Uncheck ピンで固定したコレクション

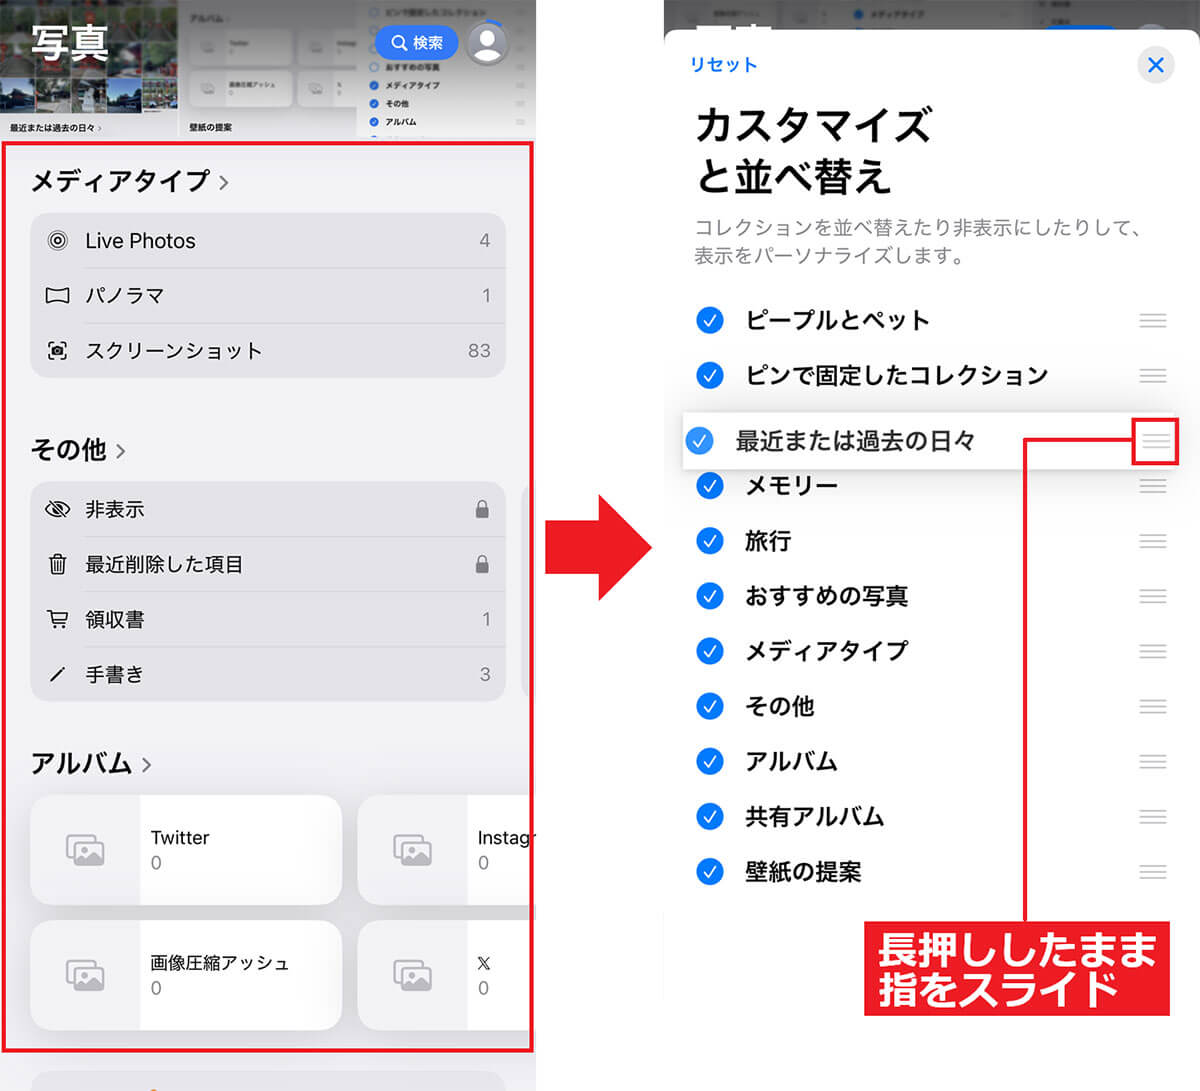click(709, 376)
